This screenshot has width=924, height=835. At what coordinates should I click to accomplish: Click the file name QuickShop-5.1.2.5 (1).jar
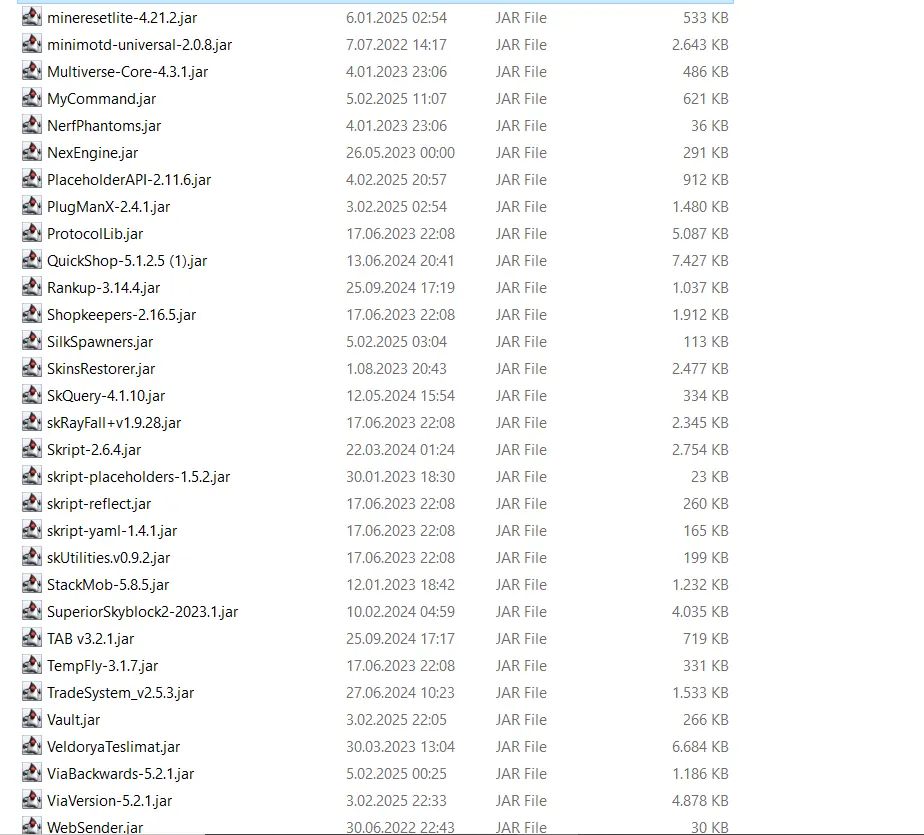pos(127,261)
